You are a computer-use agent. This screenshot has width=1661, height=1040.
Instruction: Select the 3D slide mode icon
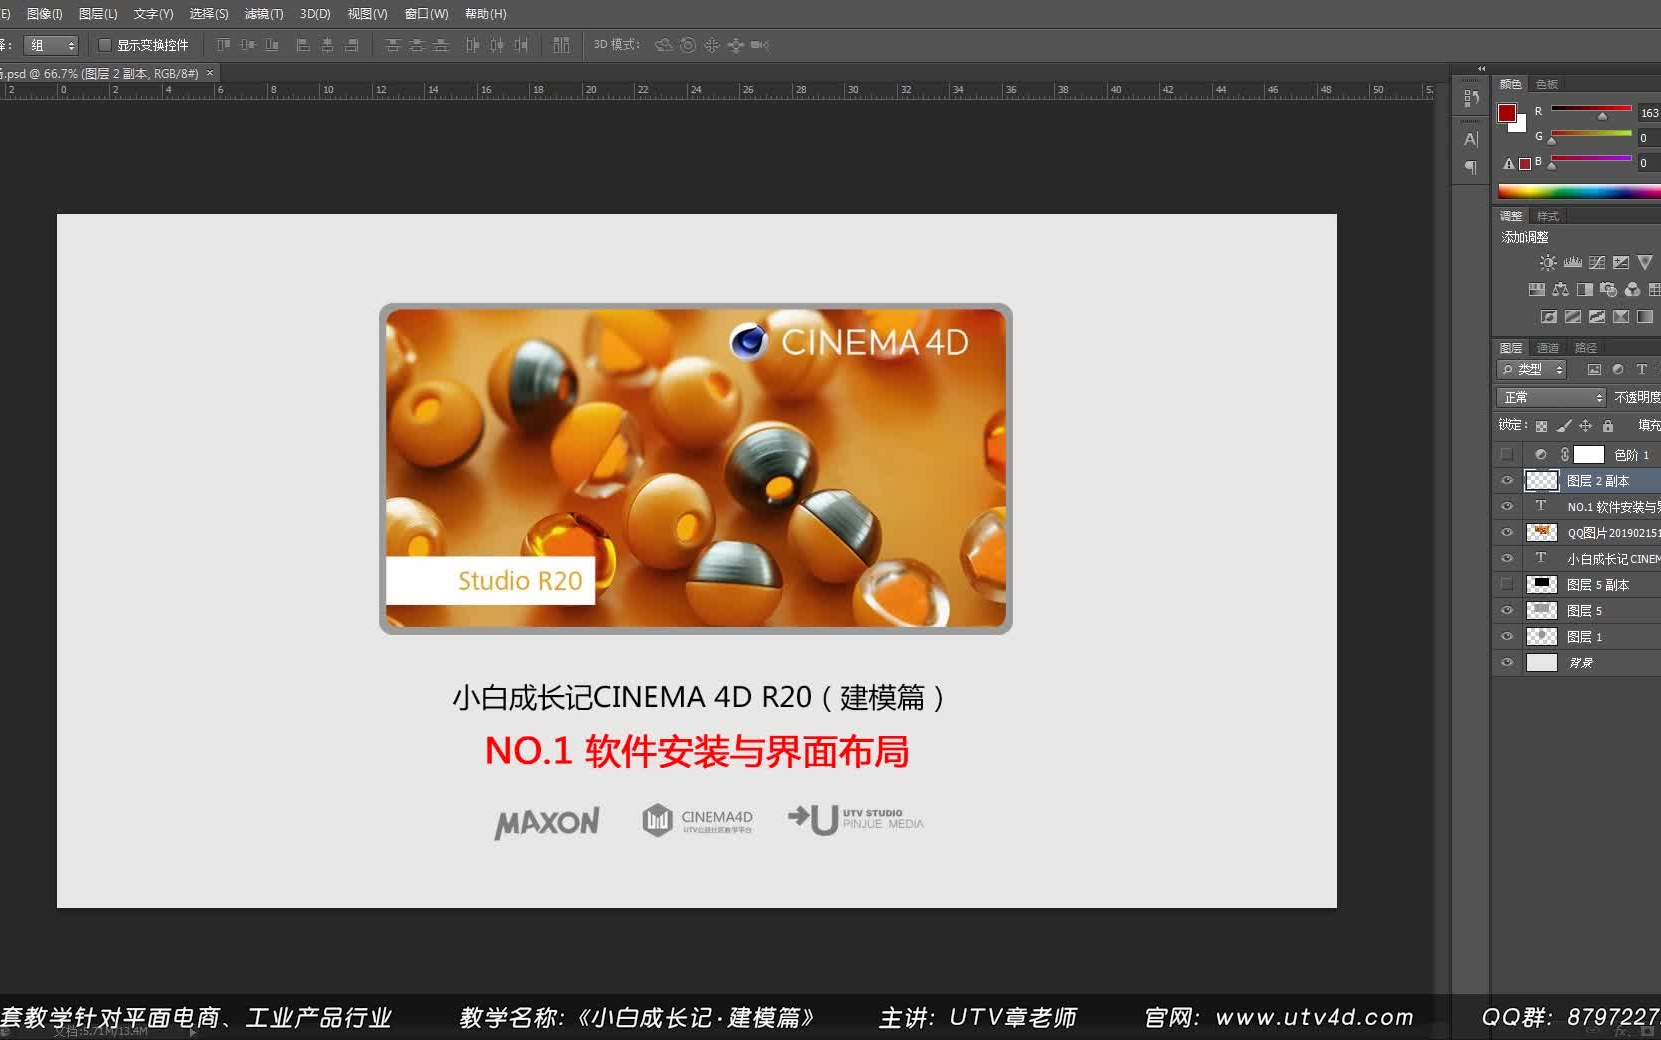click(x=736, y=45)
